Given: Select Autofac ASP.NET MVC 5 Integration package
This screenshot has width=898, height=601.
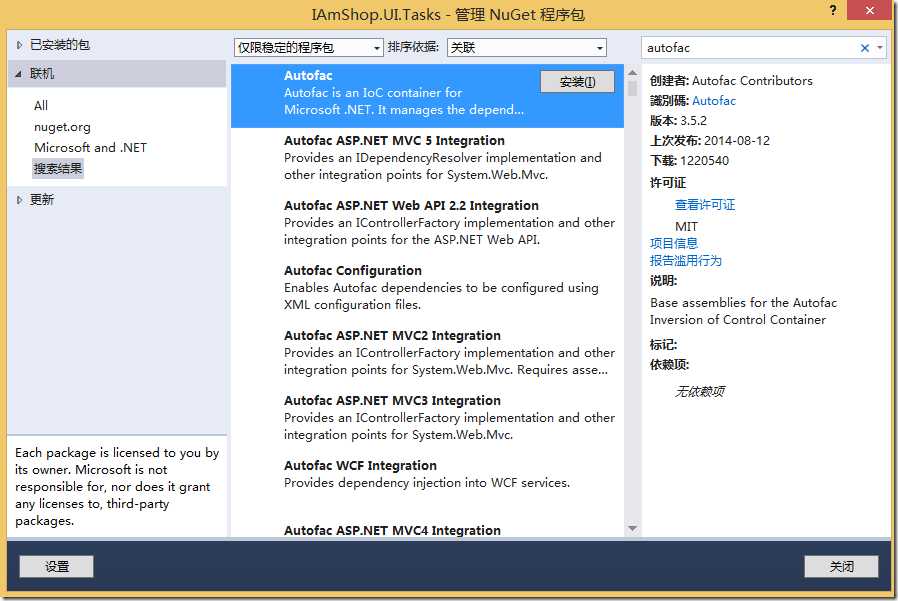Looking at the screenshot, I should [x=427, y=158].
